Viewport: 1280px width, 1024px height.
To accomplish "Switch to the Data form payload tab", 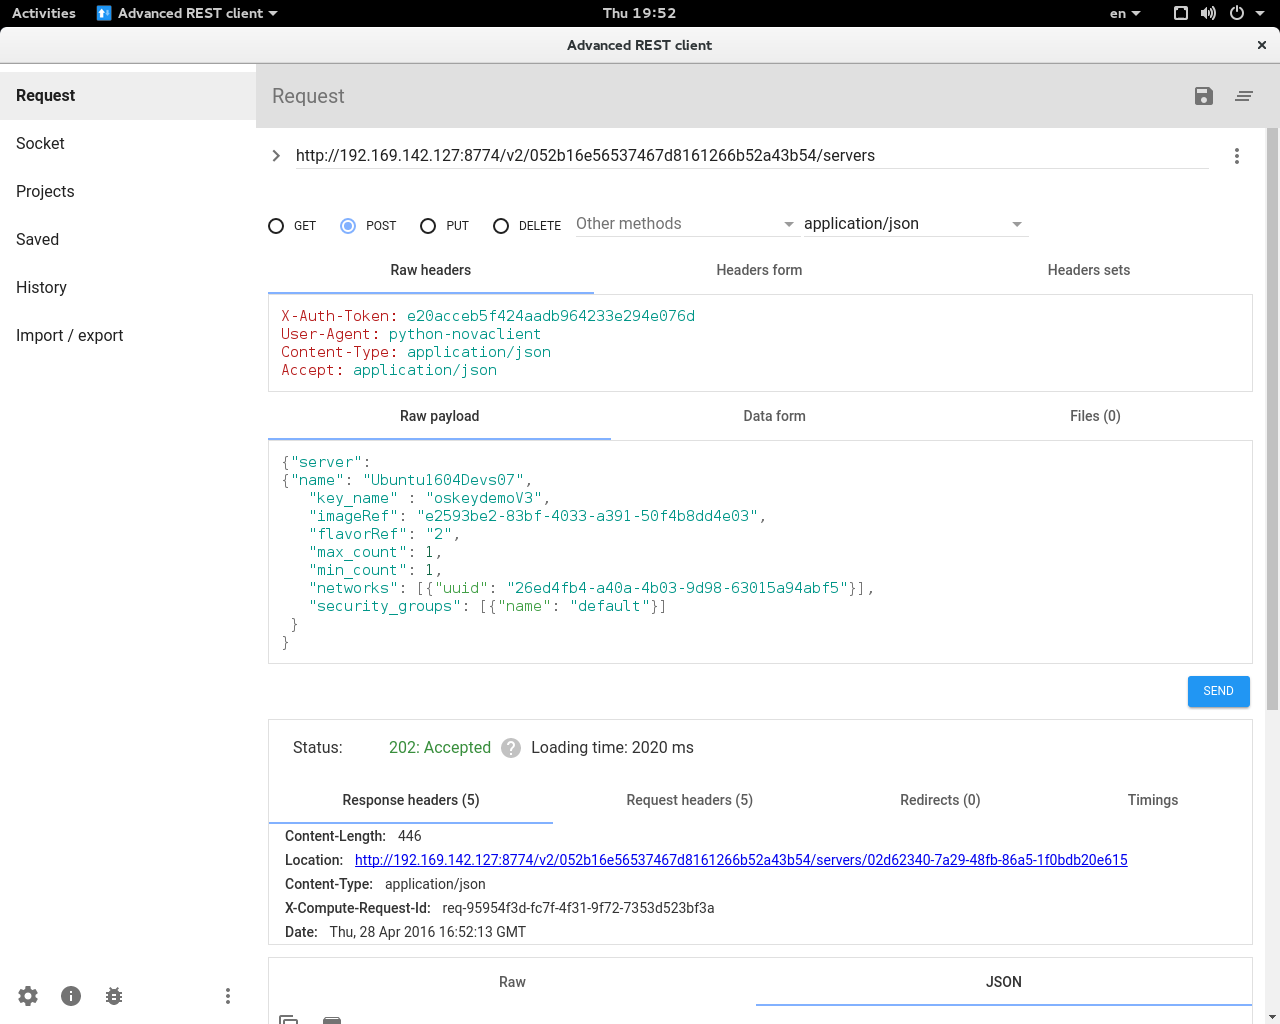I will (774, 416).
